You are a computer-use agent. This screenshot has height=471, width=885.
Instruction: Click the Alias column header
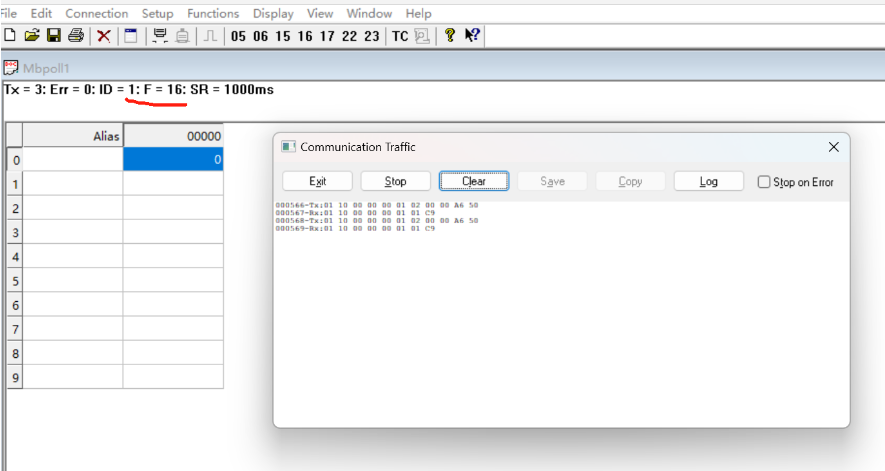pos(73,136)
